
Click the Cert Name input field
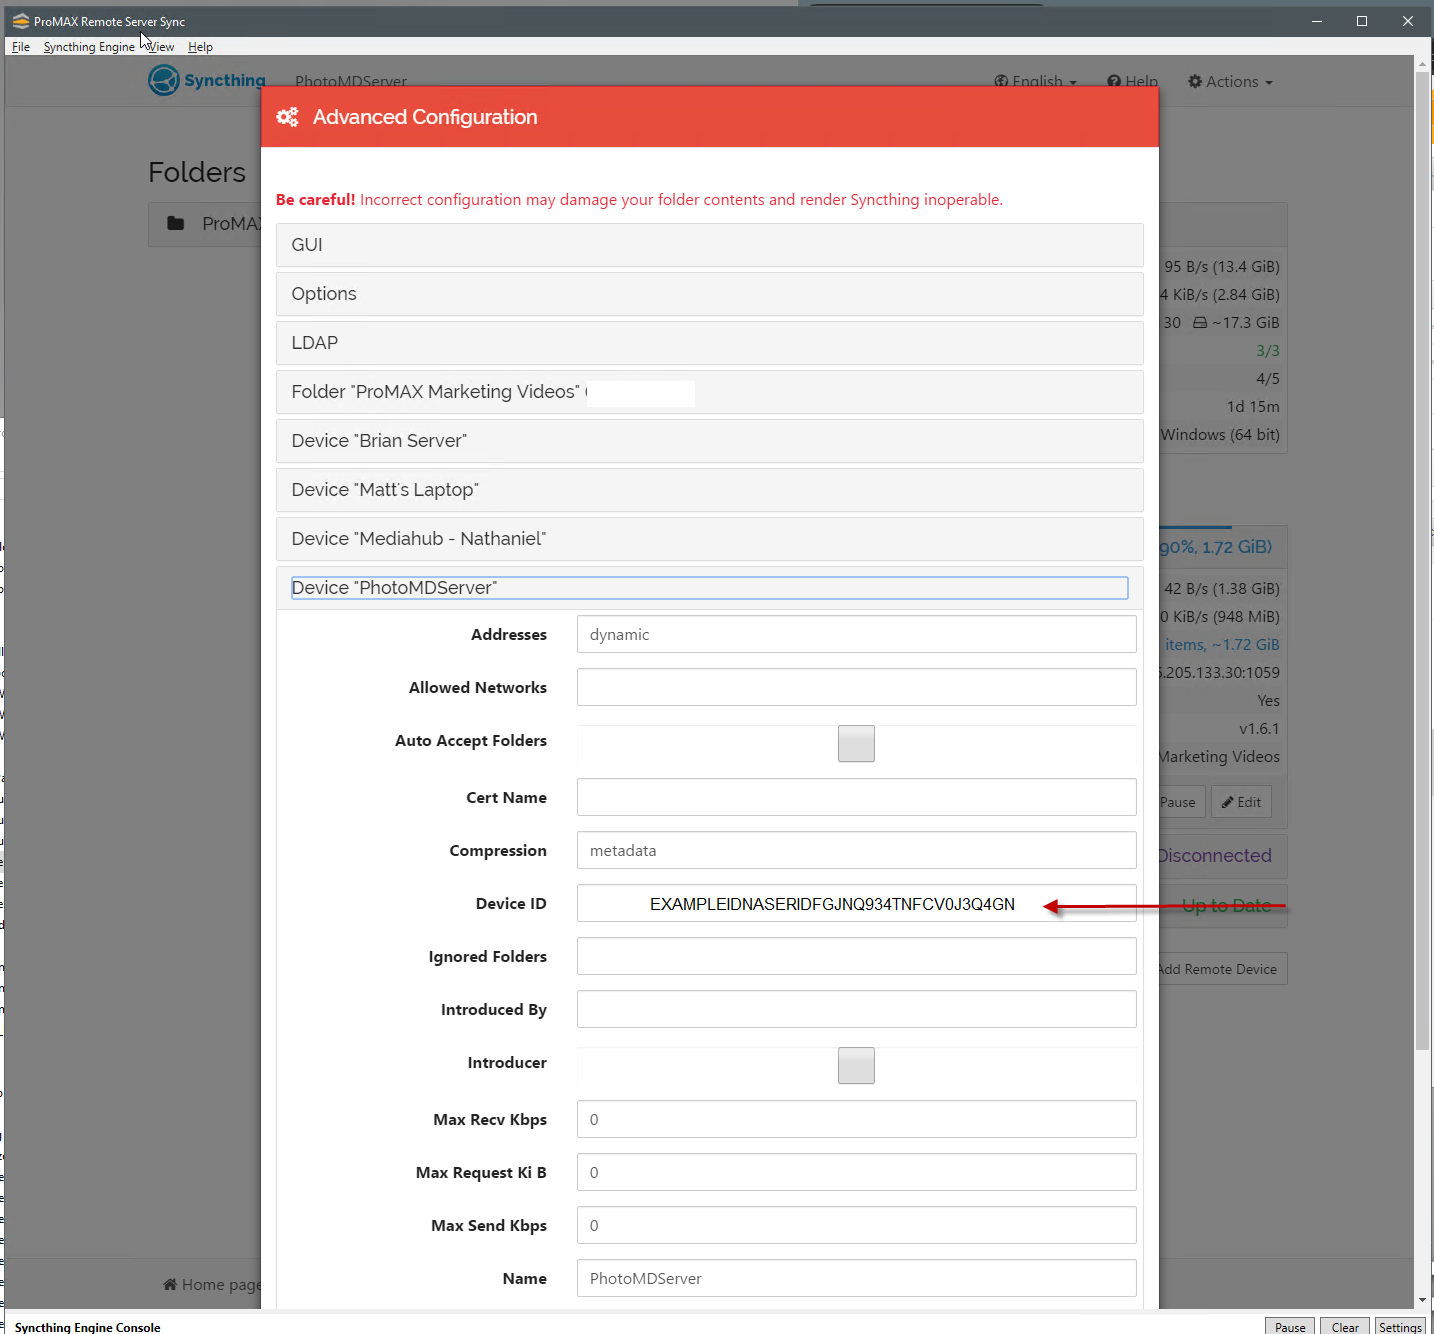click(x=856, y=797)
